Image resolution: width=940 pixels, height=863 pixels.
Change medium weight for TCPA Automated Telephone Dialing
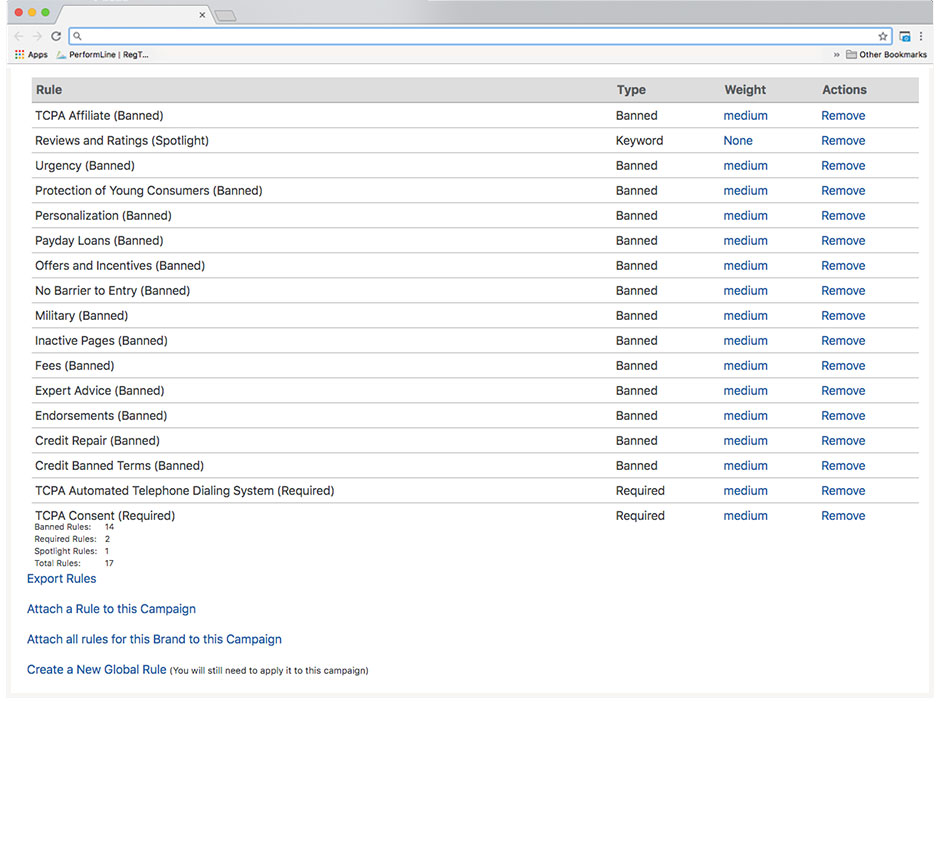(745, 491)
